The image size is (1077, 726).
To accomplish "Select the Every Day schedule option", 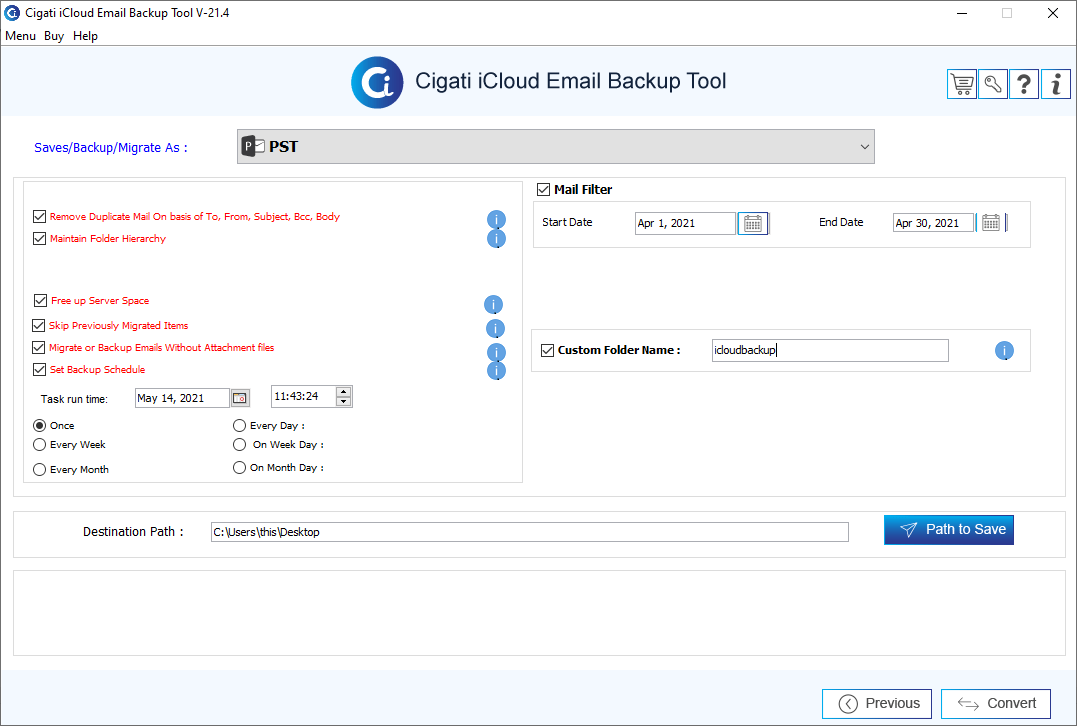I will click(x=239, y=426).
